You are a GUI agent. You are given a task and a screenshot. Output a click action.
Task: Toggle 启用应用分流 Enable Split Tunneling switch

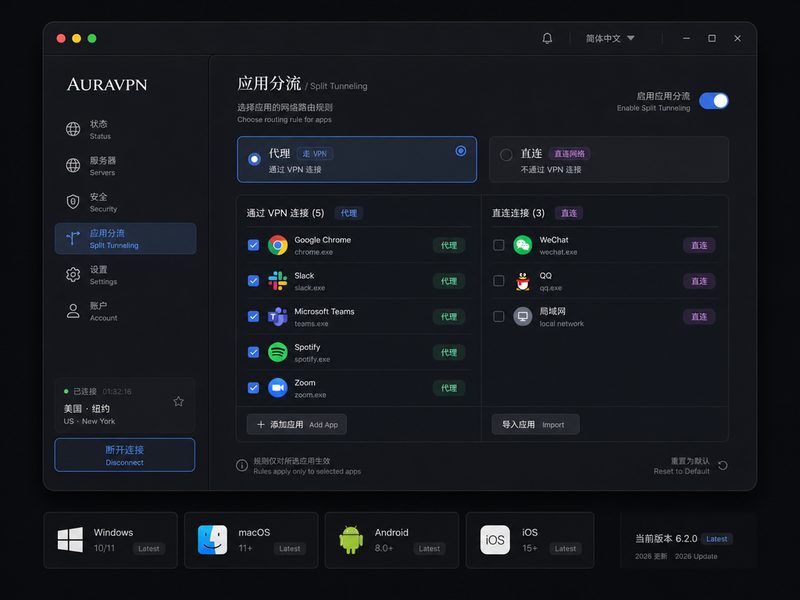[x=713, y=101]
